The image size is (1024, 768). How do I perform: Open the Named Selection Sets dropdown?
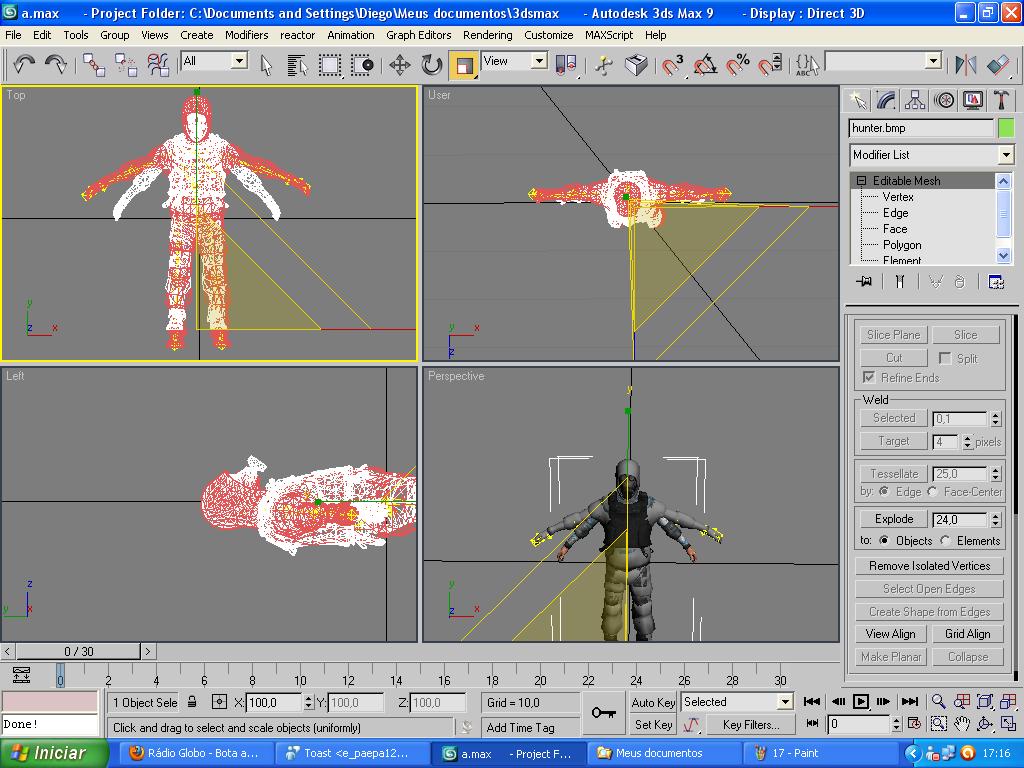click(933, 61)
